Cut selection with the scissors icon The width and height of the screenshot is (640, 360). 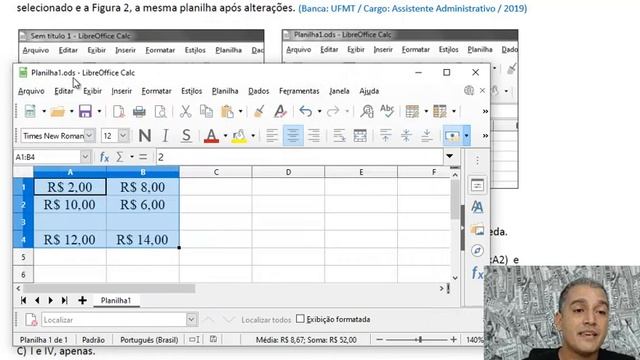185,111
